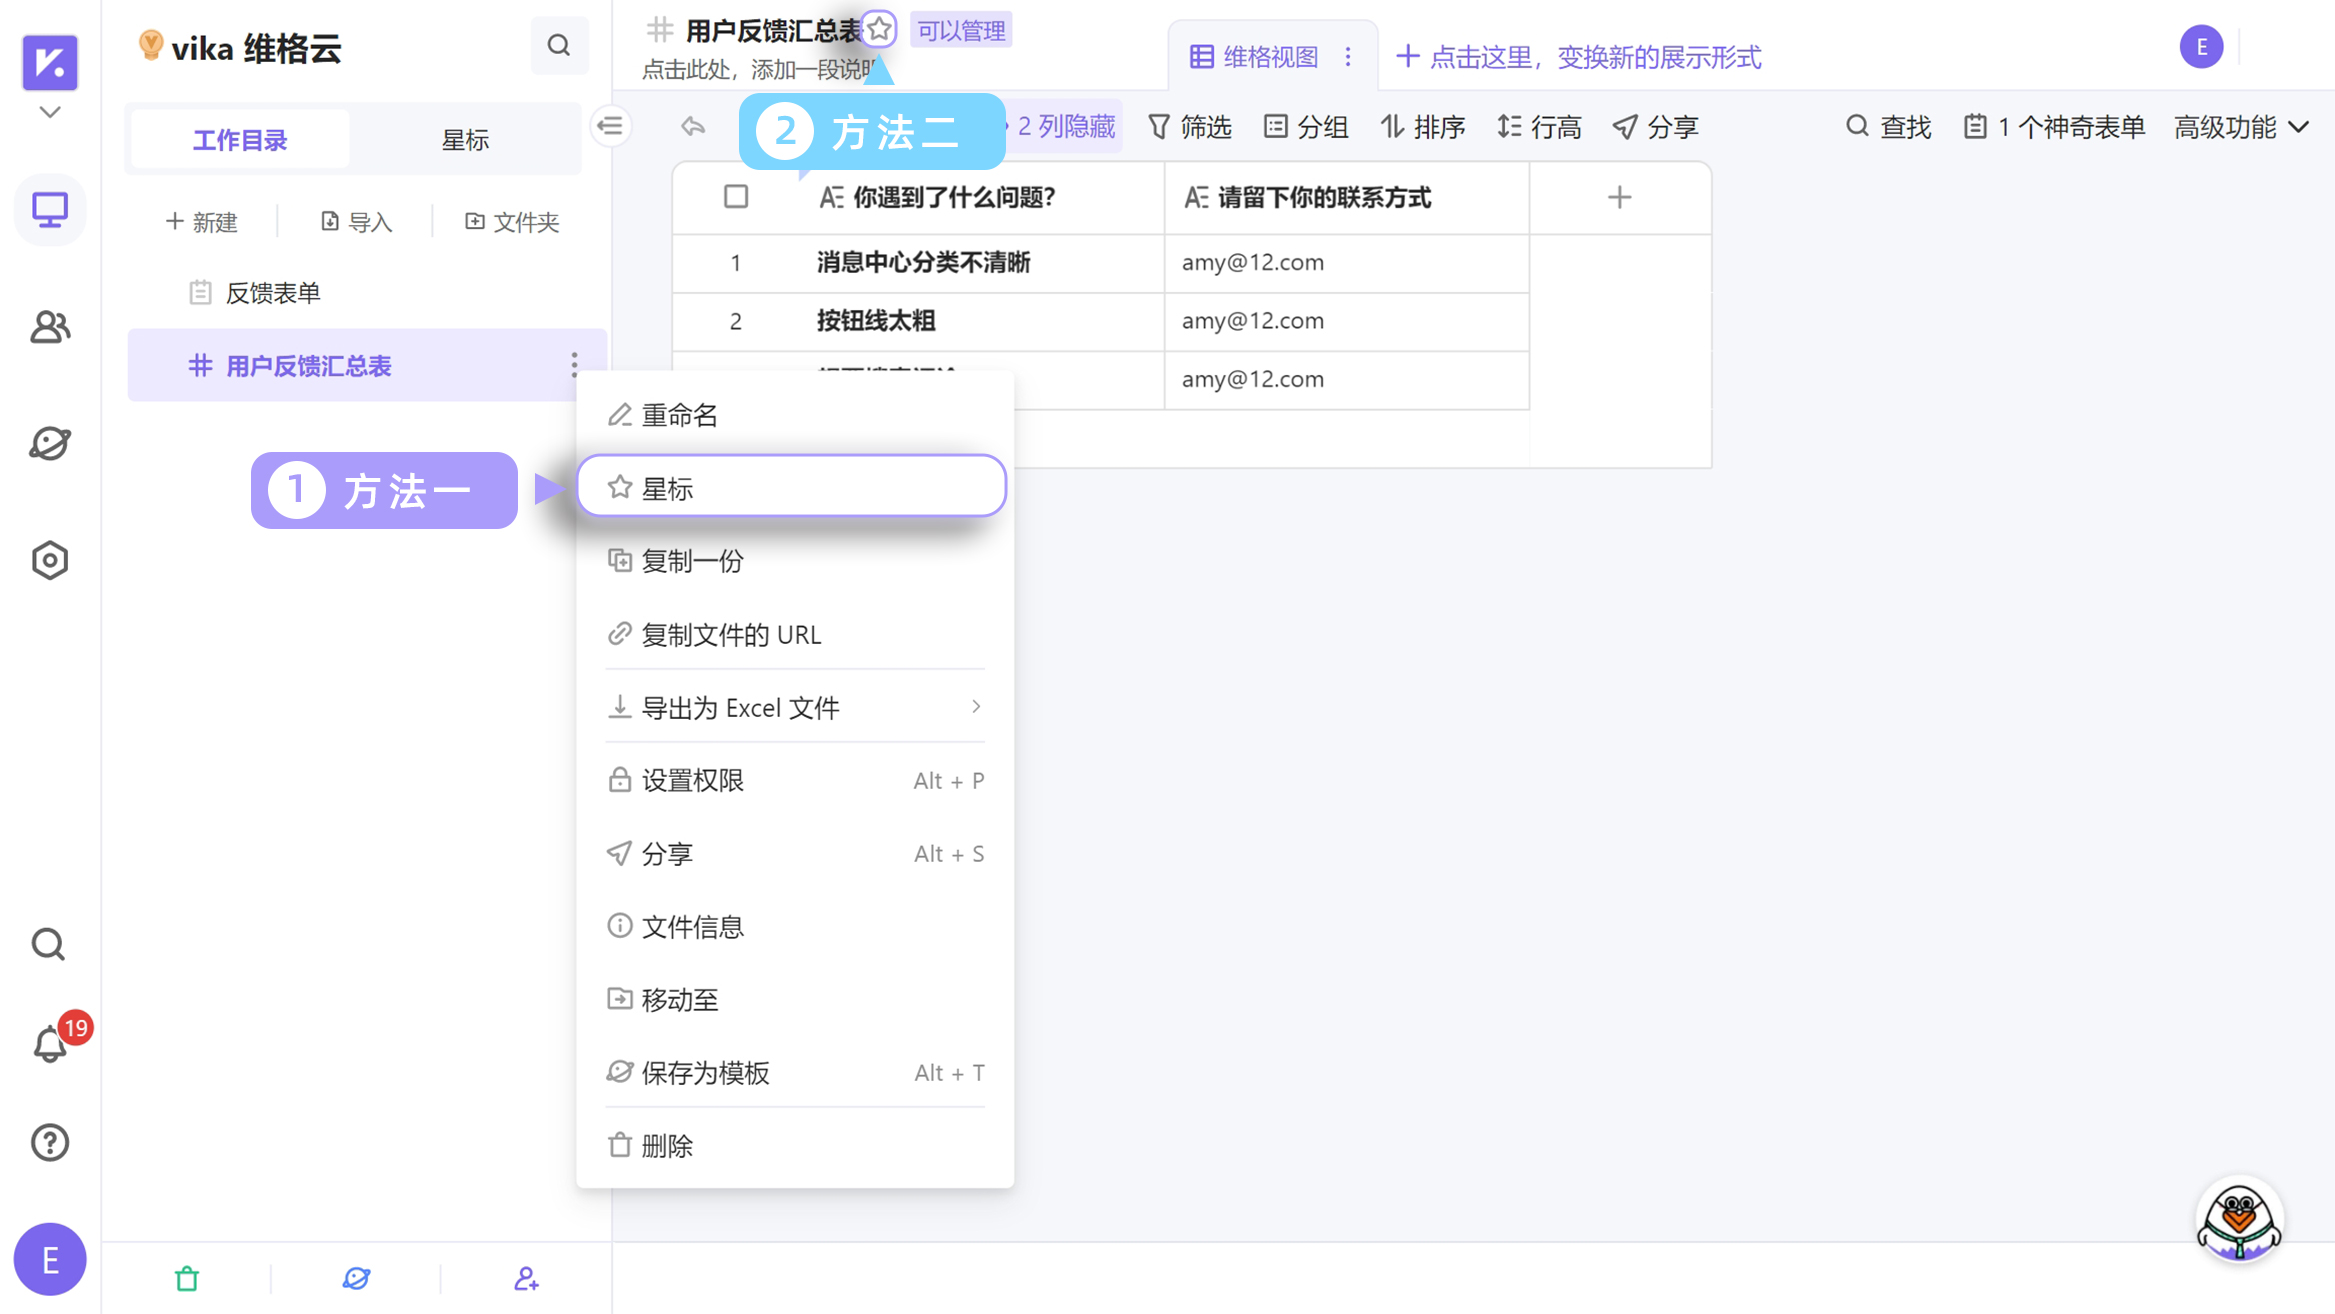
Task: Open notifications via the bell icon
Action: [50, 1044]
